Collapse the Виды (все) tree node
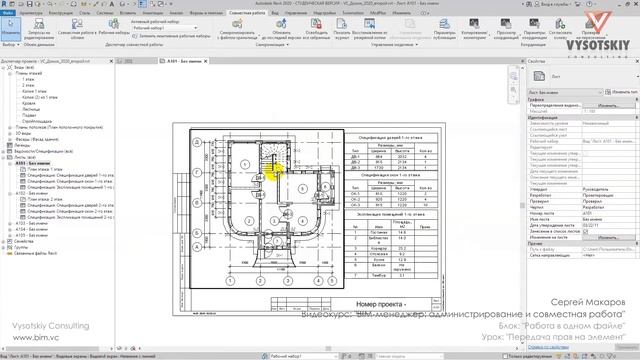640x360 pixels. [4, 67]
